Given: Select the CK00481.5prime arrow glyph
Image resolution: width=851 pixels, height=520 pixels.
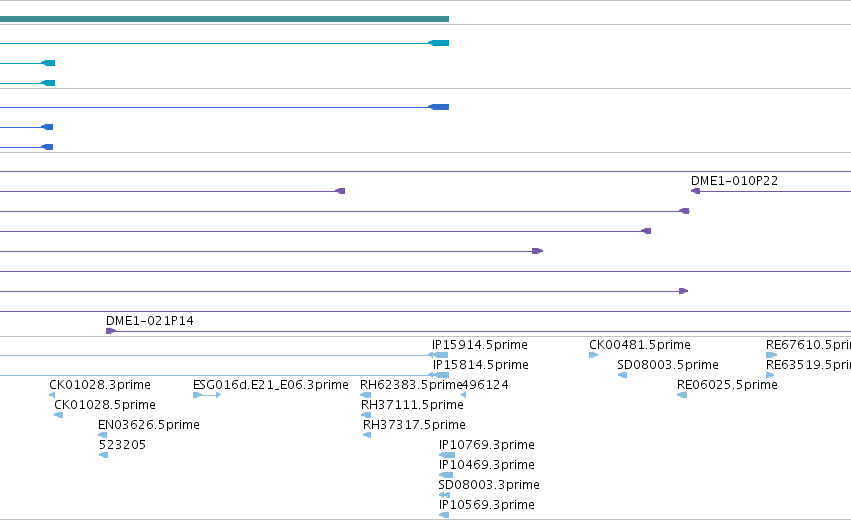Looking at the screenshot, I should pyautogui.click(x=593, y=355).
